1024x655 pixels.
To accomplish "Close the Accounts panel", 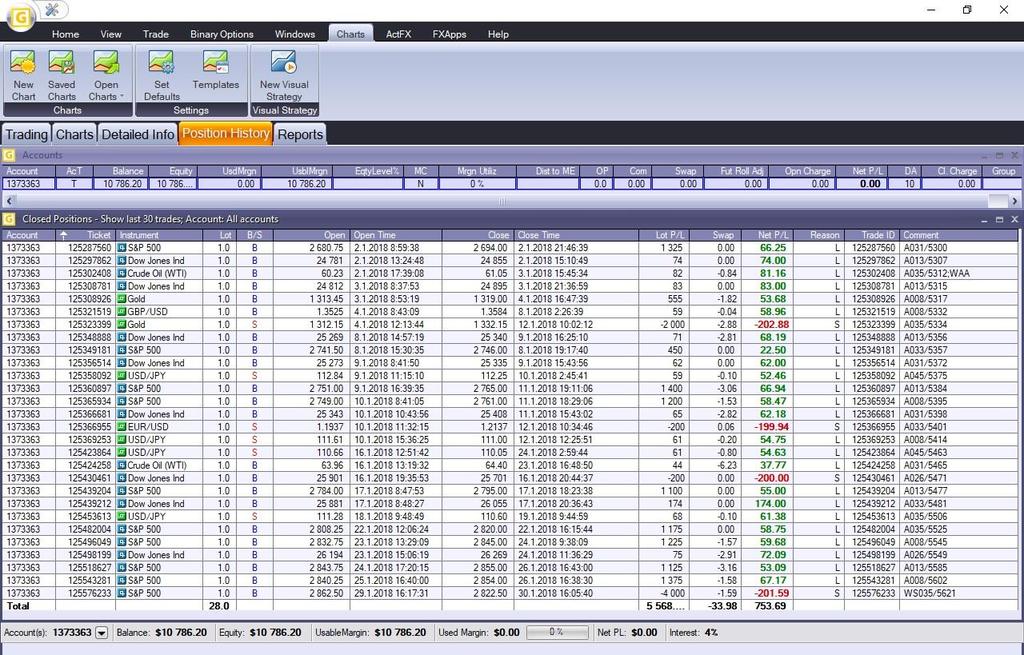I will click(x=1014, y=155).
